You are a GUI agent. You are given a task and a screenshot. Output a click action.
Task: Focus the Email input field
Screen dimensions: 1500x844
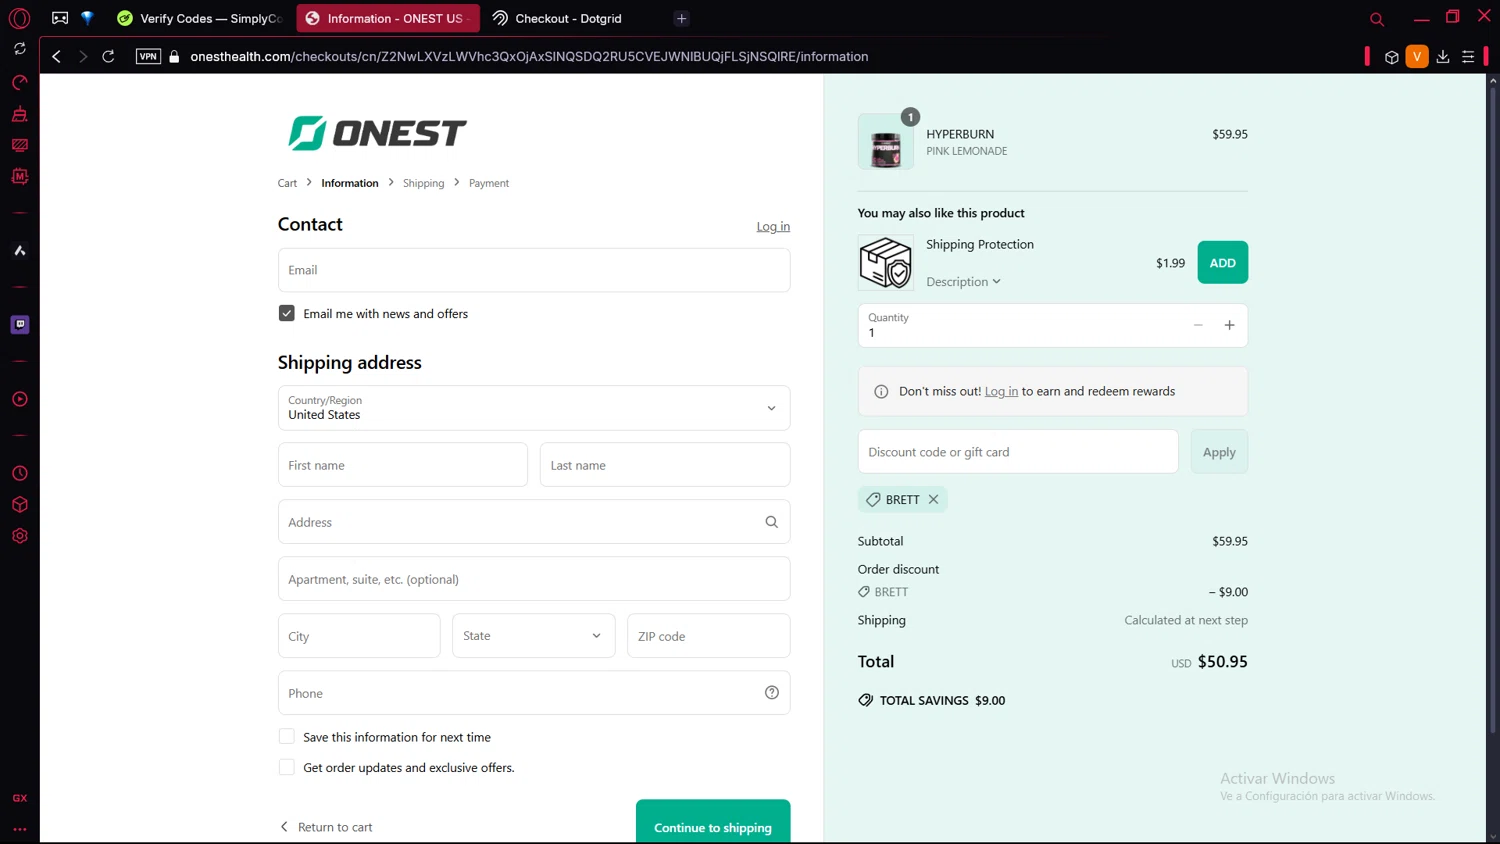tap(534, 270)
